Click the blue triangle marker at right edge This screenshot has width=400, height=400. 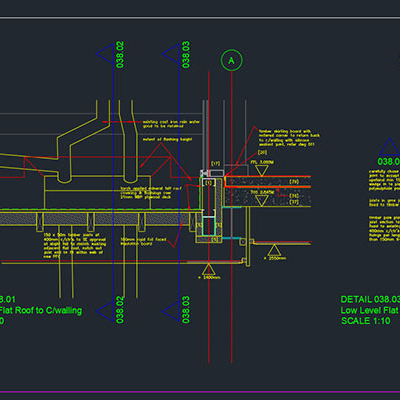click(389, 147)
